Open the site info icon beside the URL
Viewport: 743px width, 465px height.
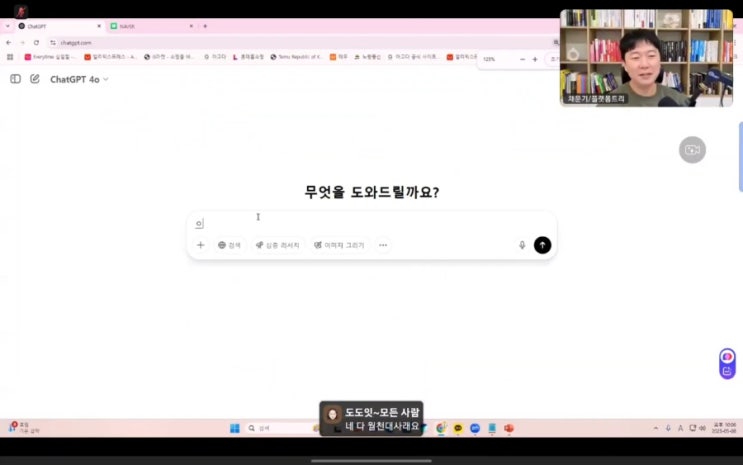53,43
